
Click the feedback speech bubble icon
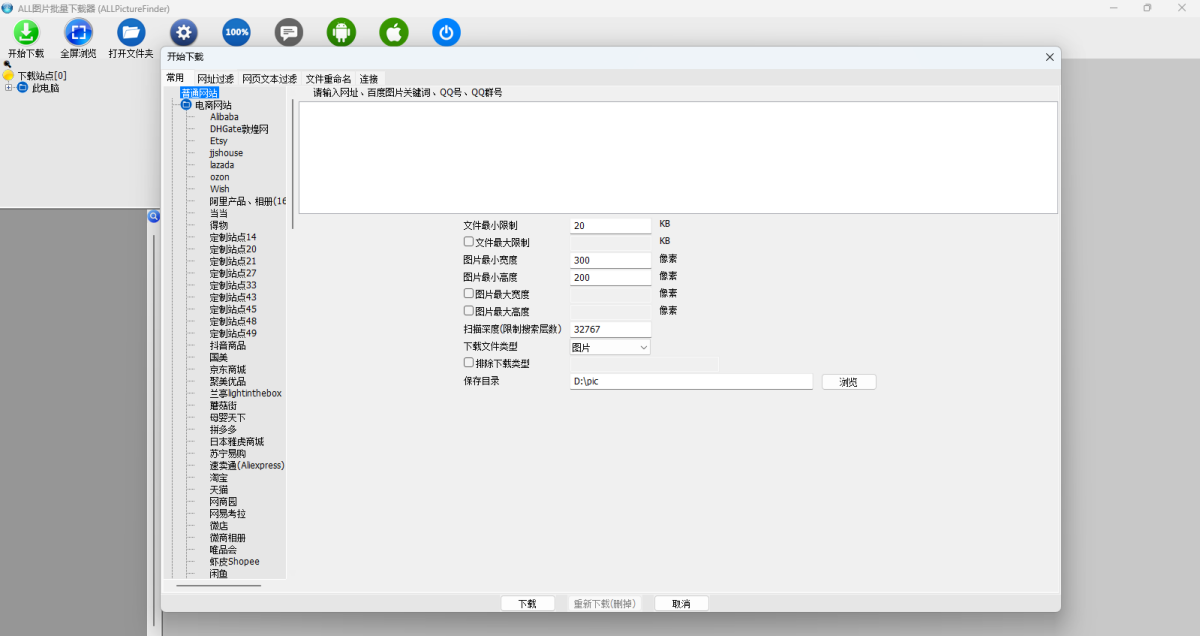coord(289,32)
